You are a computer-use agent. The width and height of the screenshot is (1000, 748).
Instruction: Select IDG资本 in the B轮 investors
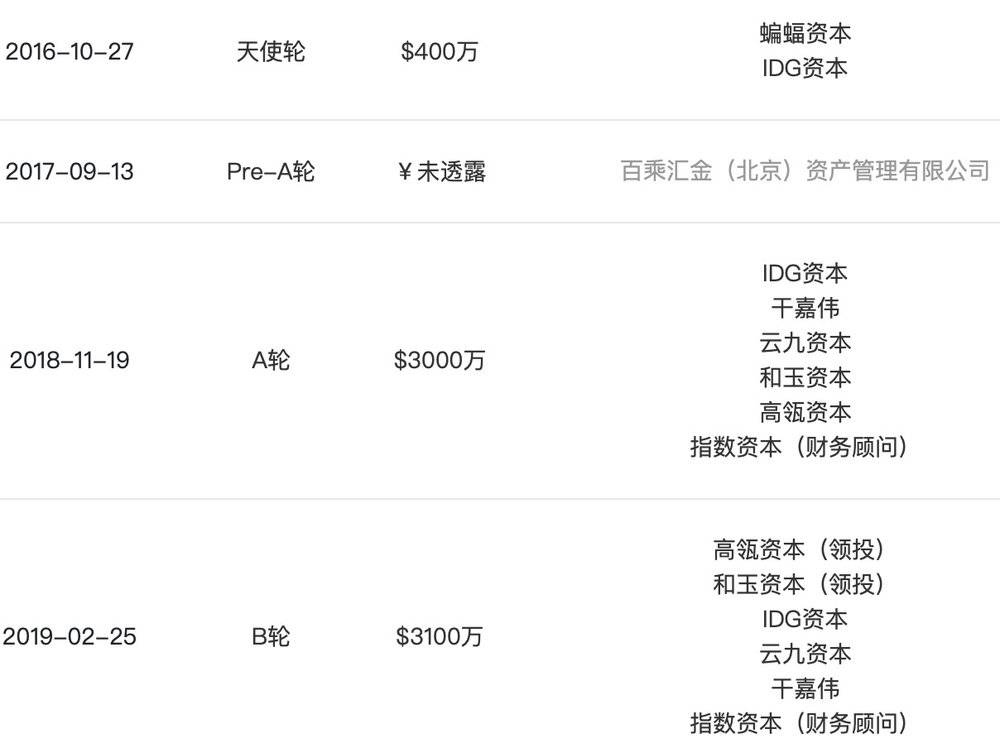click(x=805, y=619)
